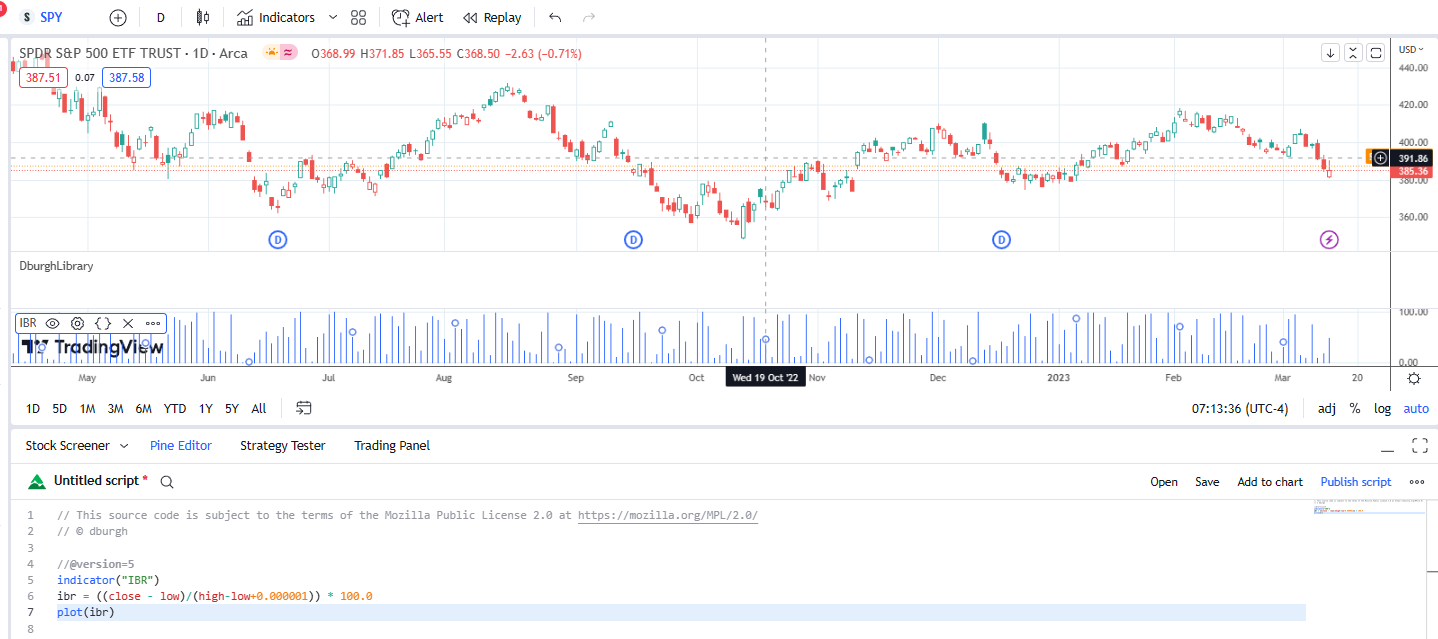Click the undo arrow icon

tap(555, 17)
